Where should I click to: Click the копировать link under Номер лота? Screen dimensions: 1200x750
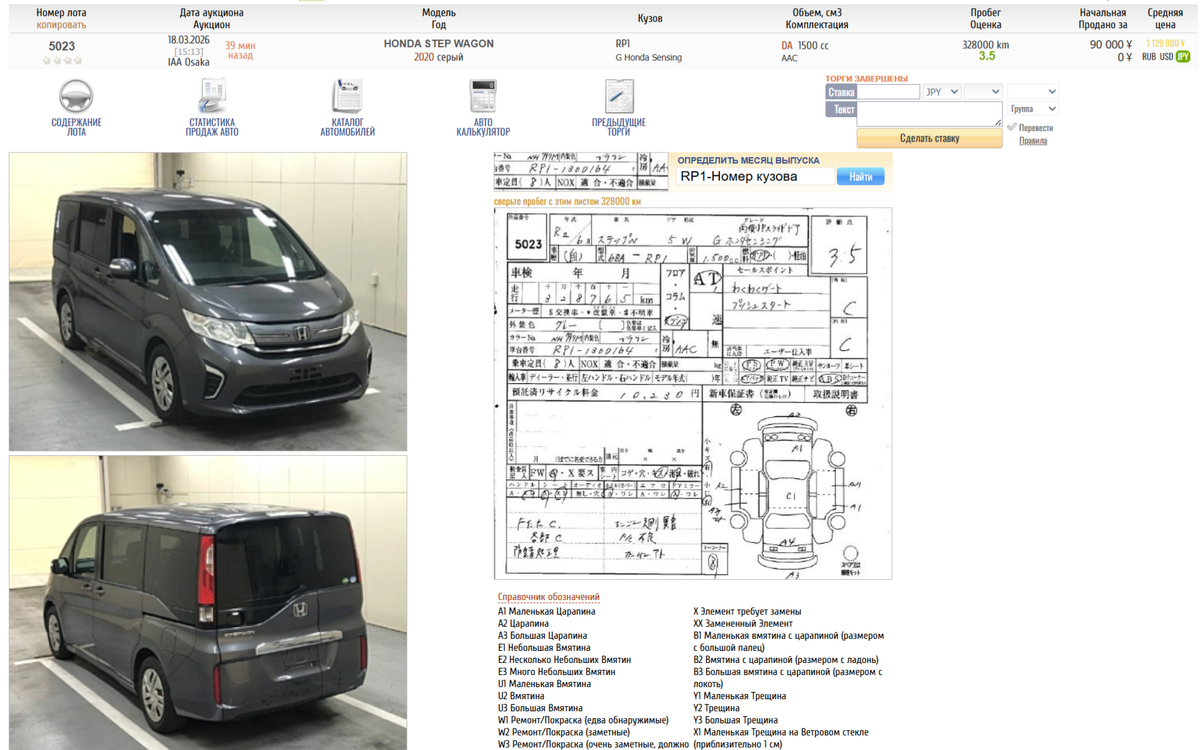[x=62, y=24]
